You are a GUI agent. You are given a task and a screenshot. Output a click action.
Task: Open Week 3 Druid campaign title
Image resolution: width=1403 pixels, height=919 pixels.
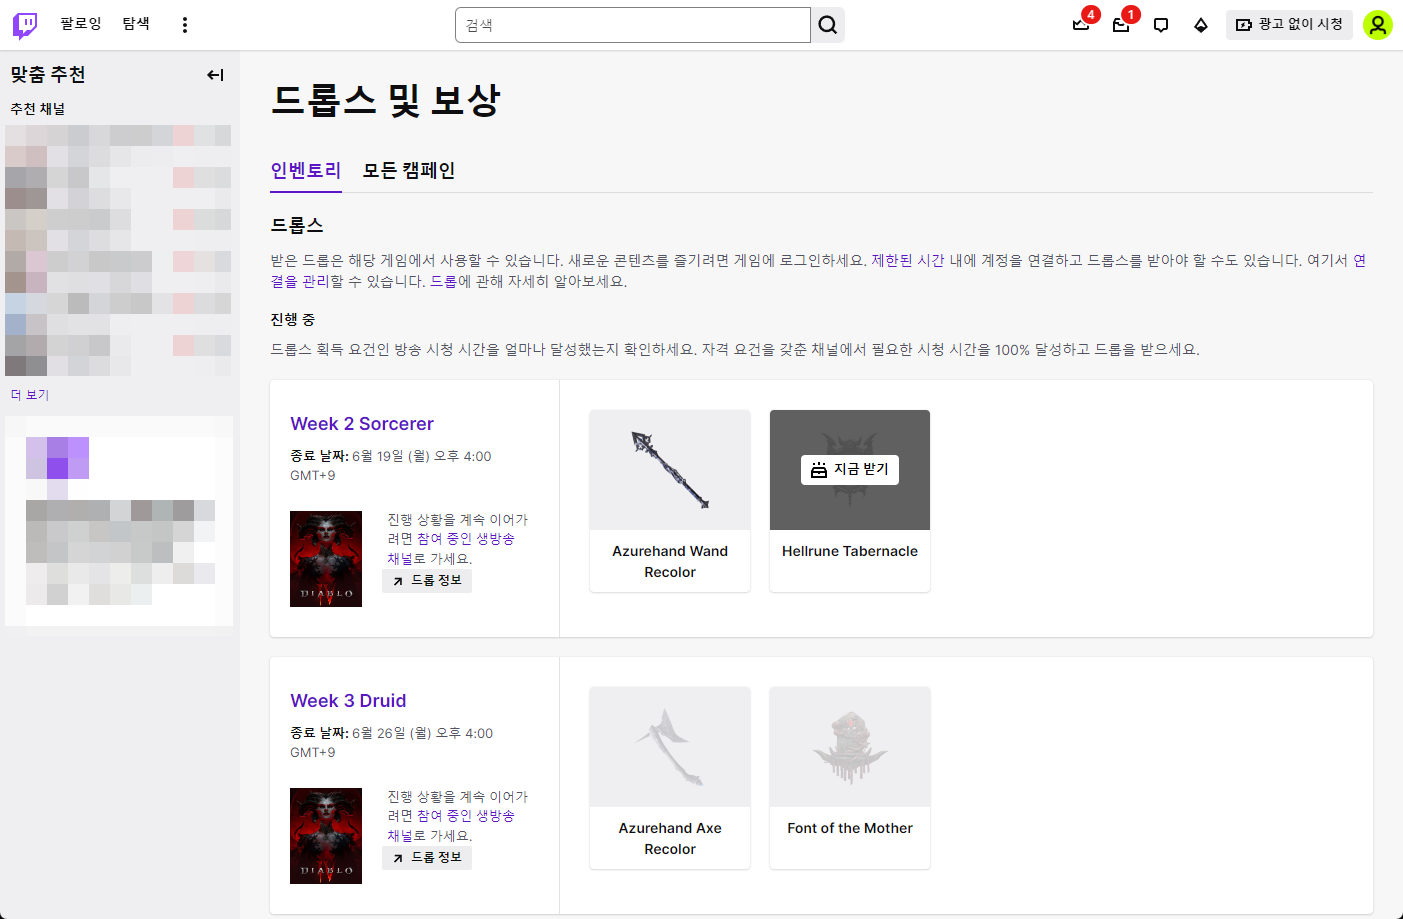[x=348, y=701]
